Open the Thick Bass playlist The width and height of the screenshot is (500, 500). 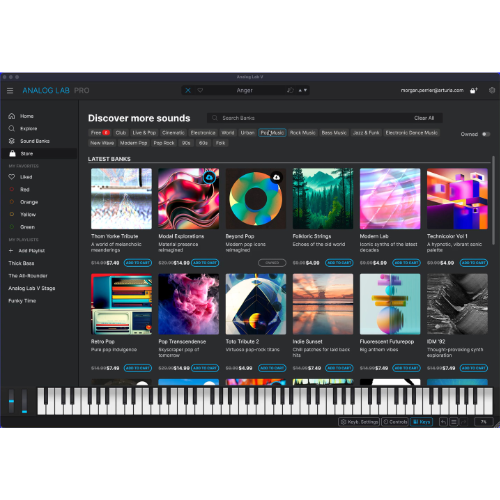21,263
